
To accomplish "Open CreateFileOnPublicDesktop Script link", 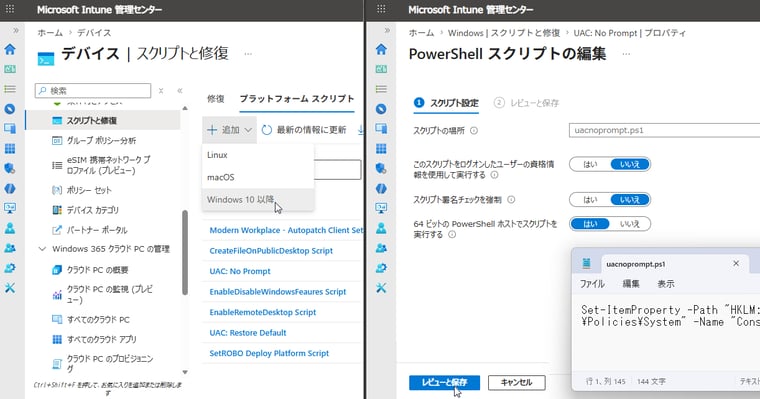I will [271, 251].
